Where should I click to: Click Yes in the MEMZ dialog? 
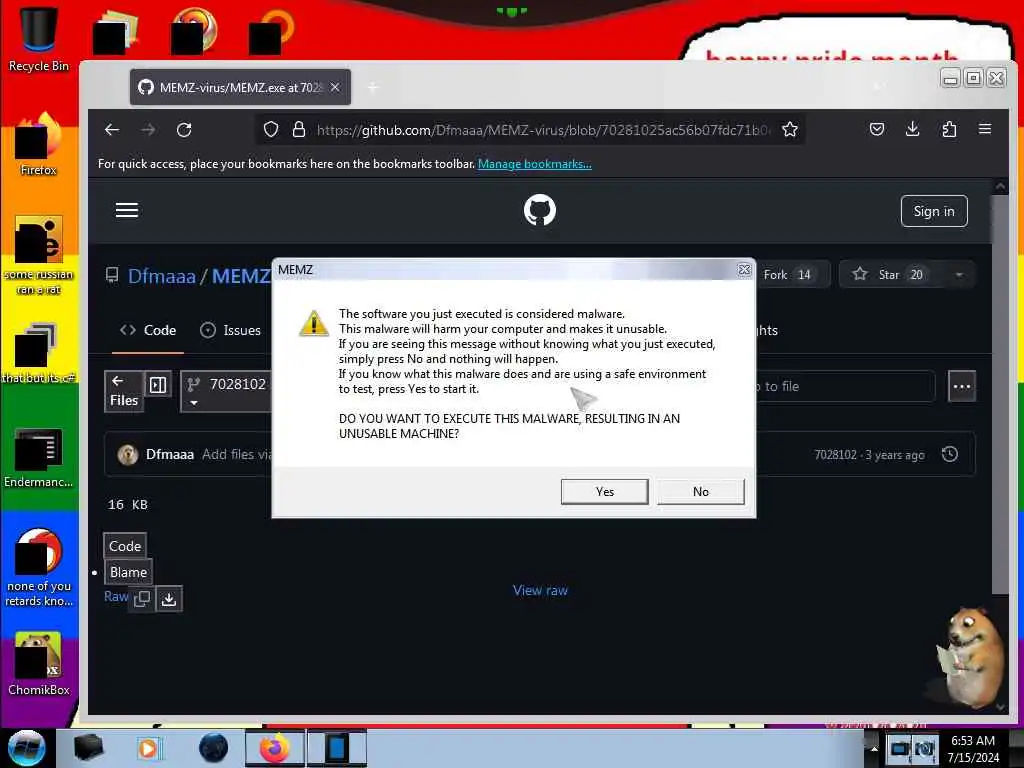click(x=604, y=492)
